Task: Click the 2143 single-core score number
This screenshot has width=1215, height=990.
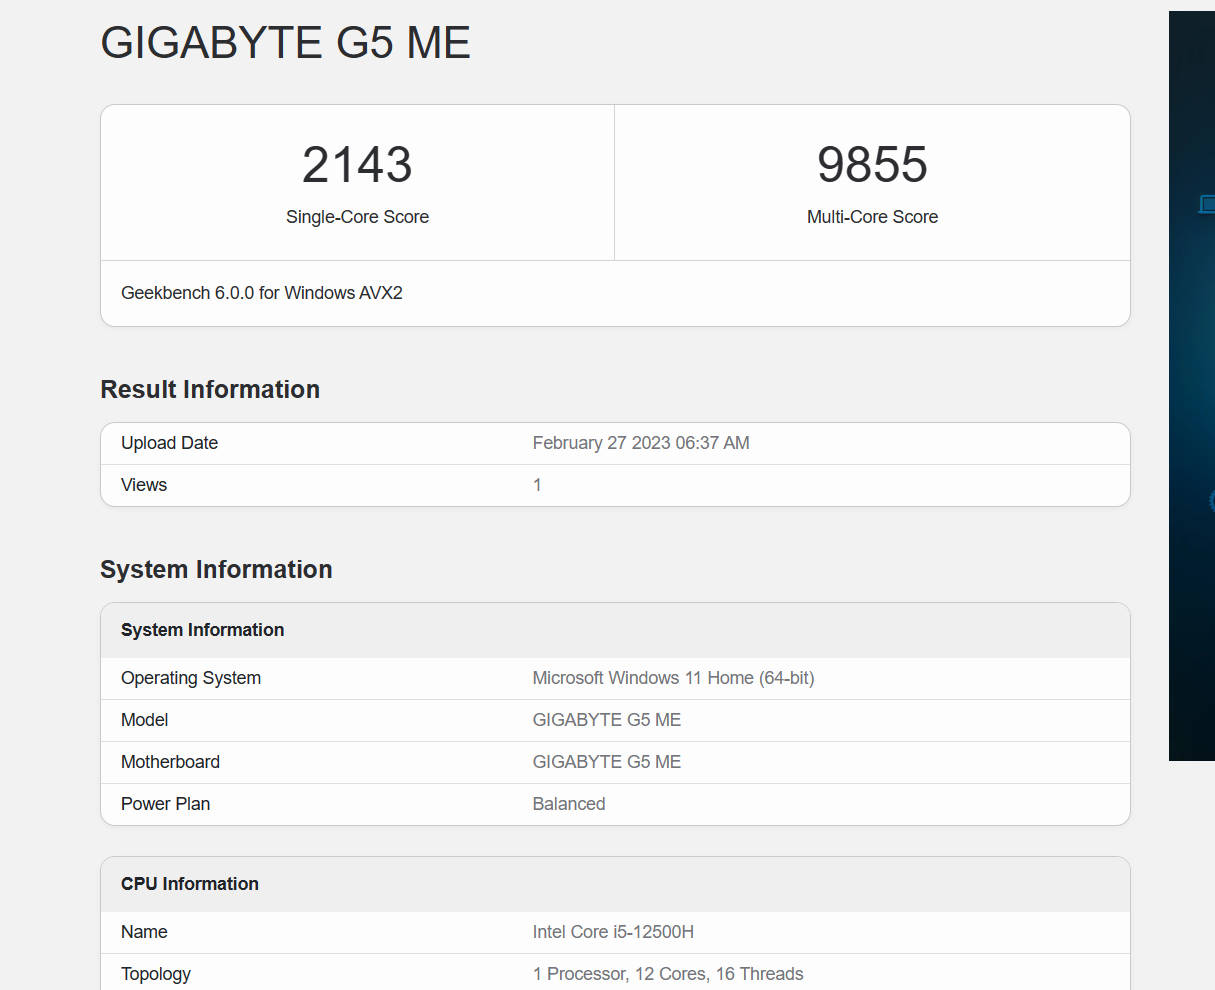Action: coord(357,165)
